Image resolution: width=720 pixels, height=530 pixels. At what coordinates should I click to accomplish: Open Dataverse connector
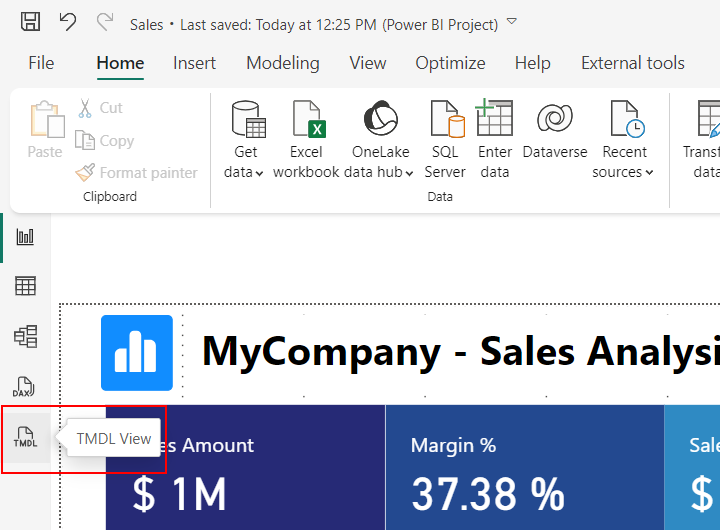point(554,140)
